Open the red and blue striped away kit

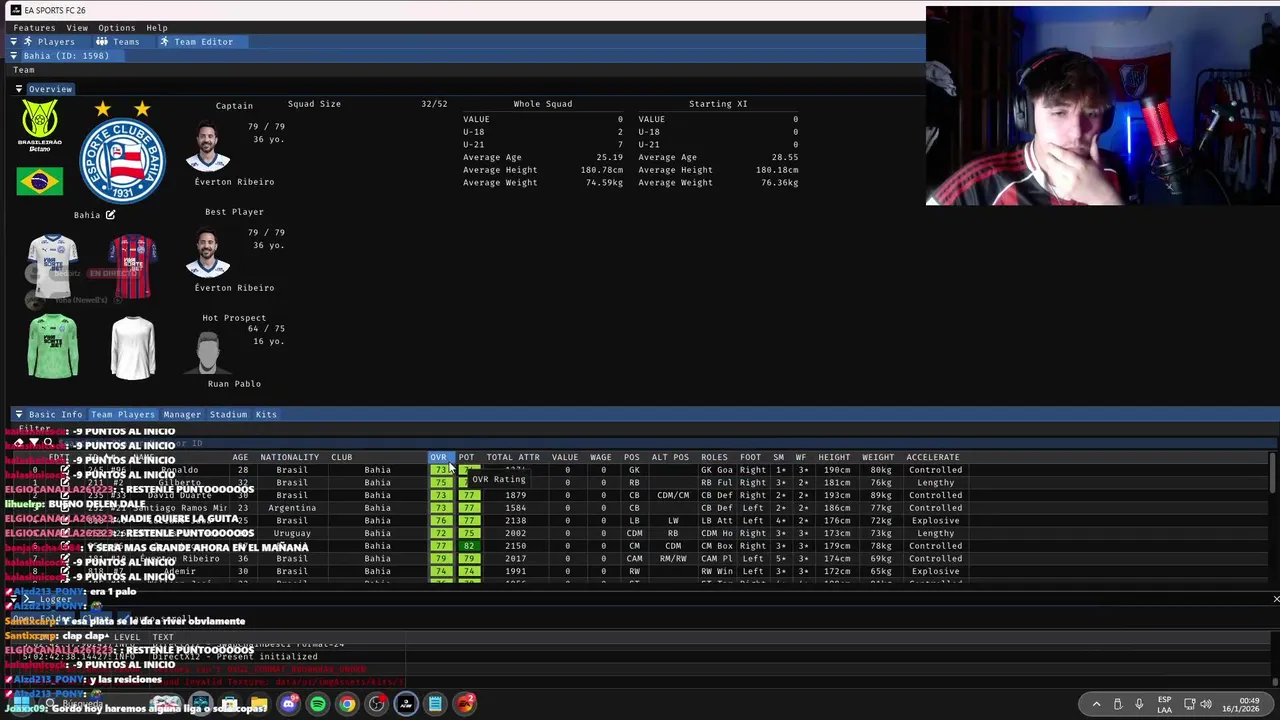coord(133,267)
